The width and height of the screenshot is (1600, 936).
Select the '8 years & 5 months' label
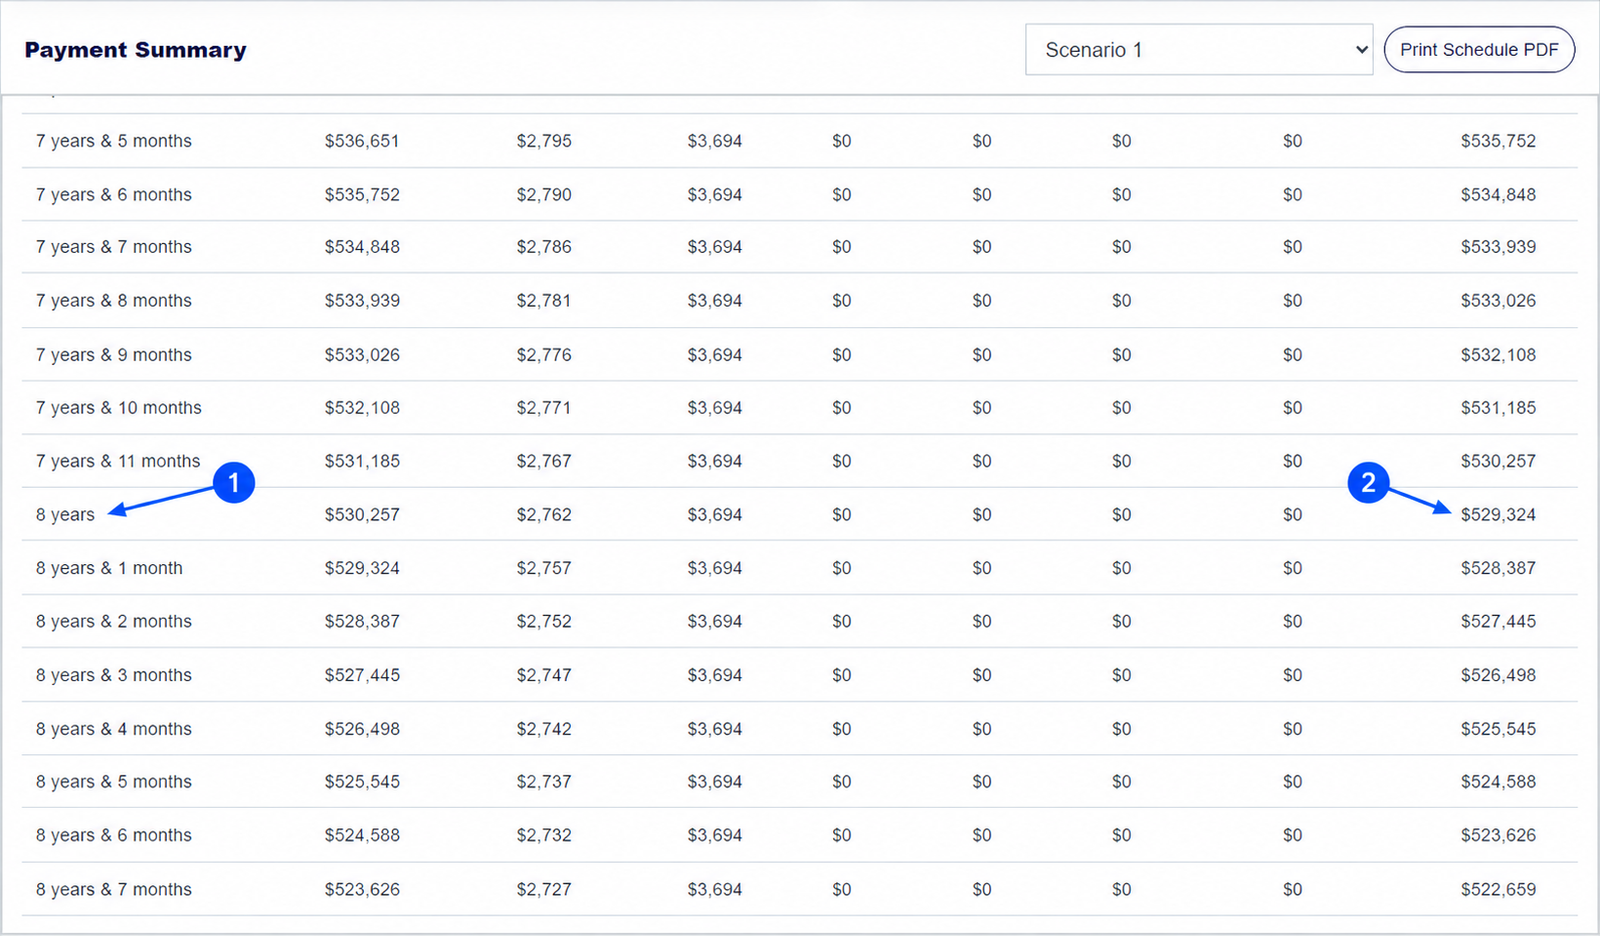pos(114,782)
